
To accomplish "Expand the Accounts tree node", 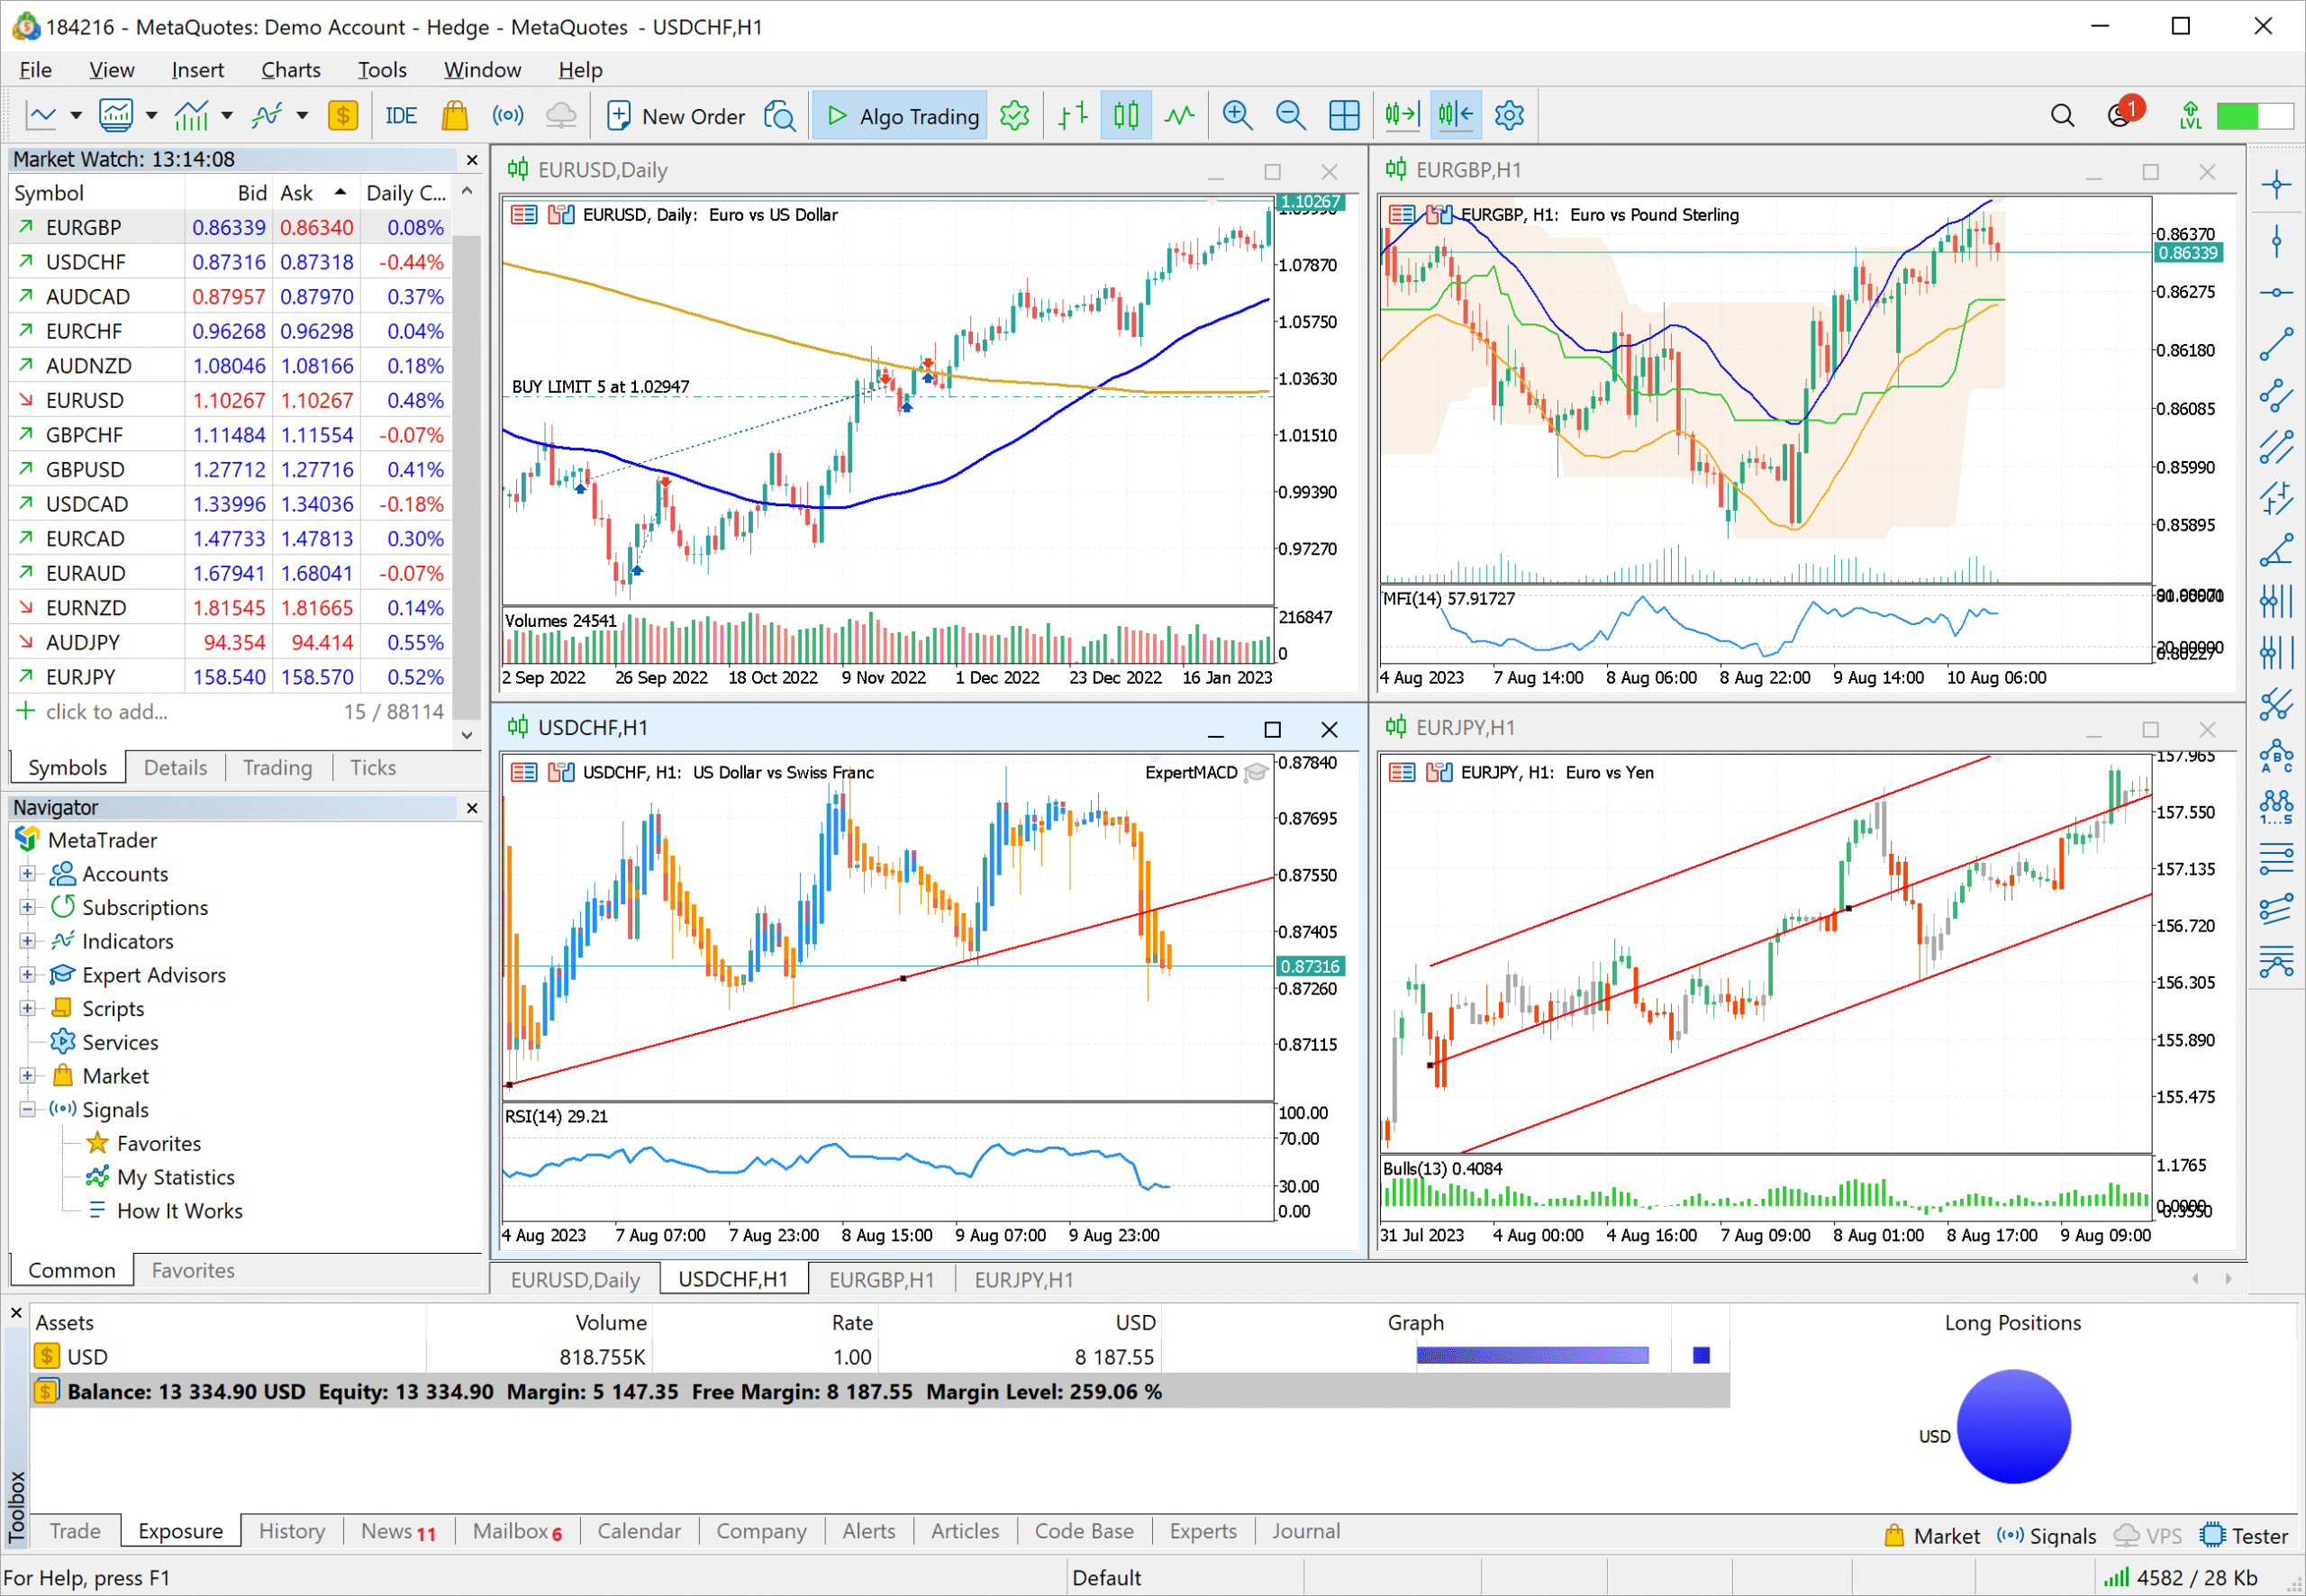I will (x=27, y=874).
